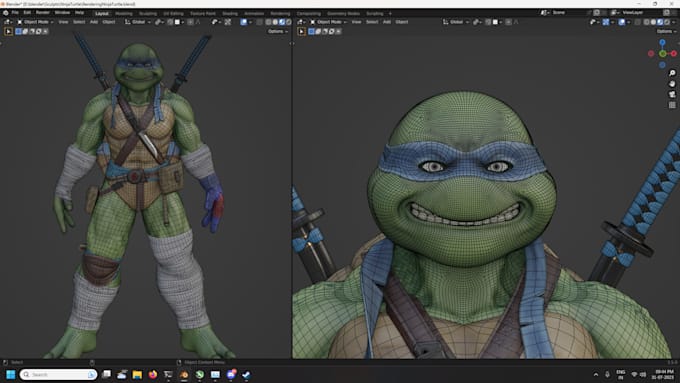Select wireframe shading in left viewport
This screenshot has width=680, height=383.
click(268, 22)
